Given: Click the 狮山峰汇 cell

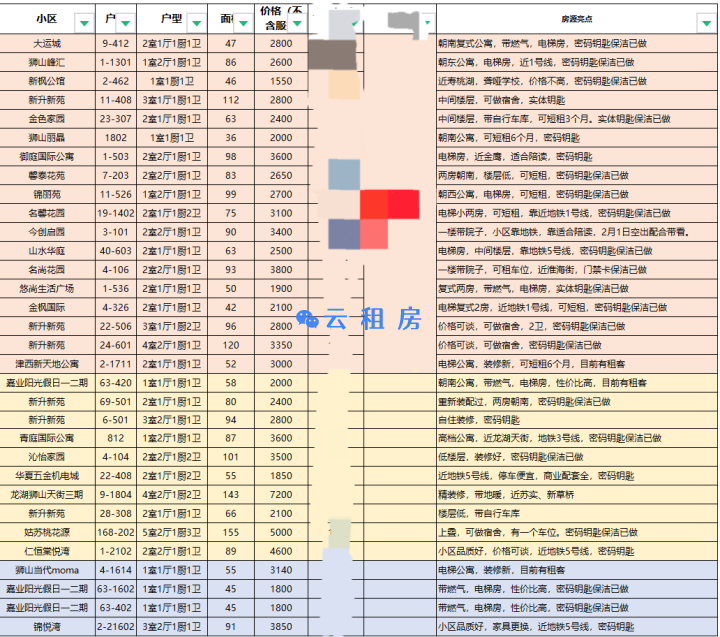Looking at the screenshot, I should coord(47,62).
